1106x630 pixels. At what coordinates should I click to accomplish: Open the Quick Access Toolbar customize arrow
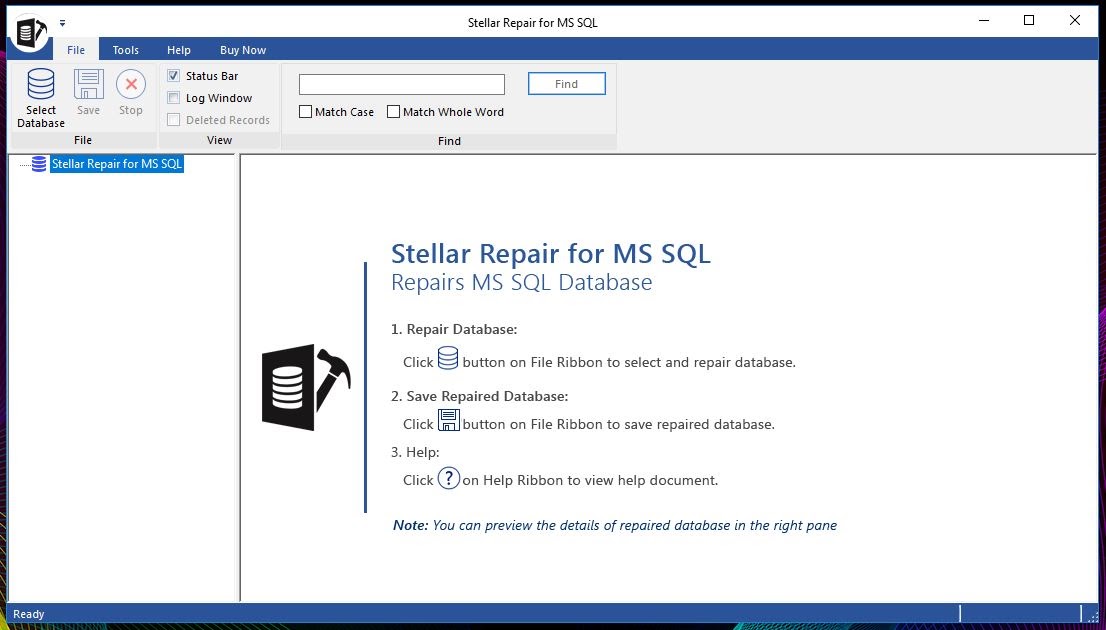point(61,22)
